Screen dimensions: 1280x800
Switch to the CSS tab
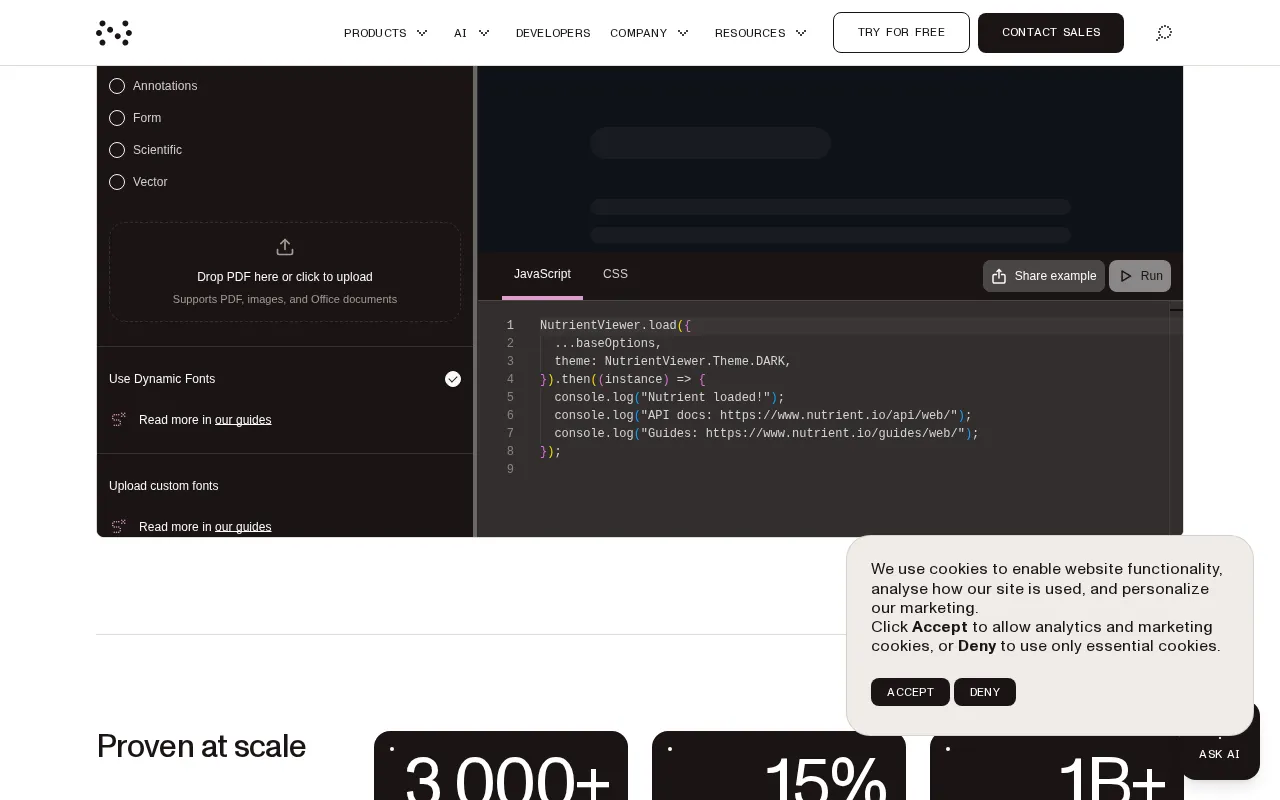click(615, 275)
